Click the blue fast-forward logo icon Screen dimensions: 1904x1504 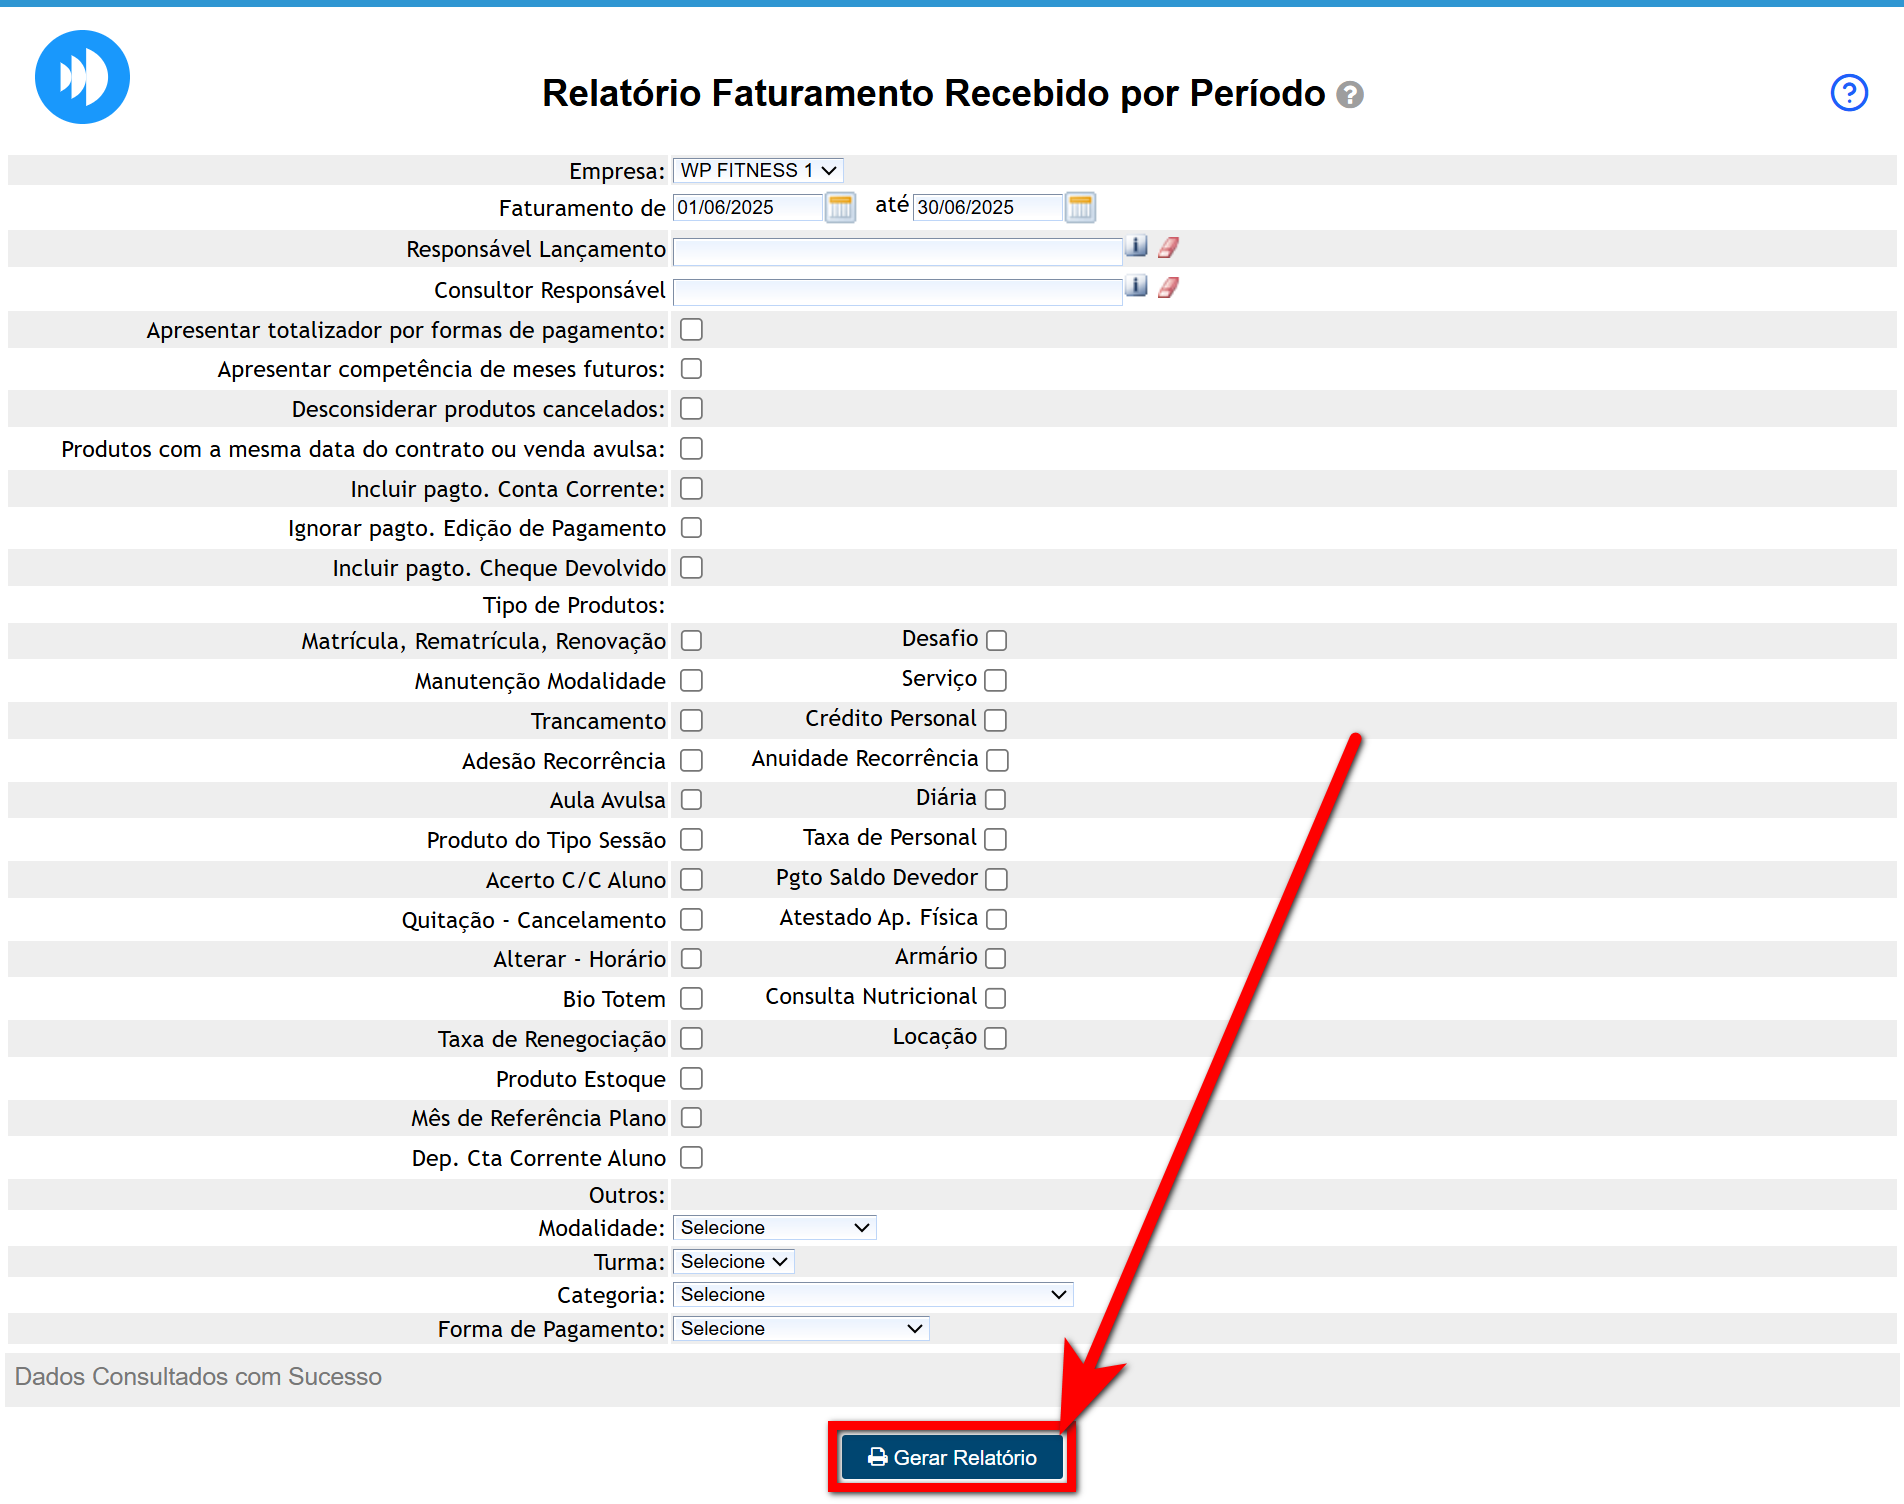[x=82, y=77]
